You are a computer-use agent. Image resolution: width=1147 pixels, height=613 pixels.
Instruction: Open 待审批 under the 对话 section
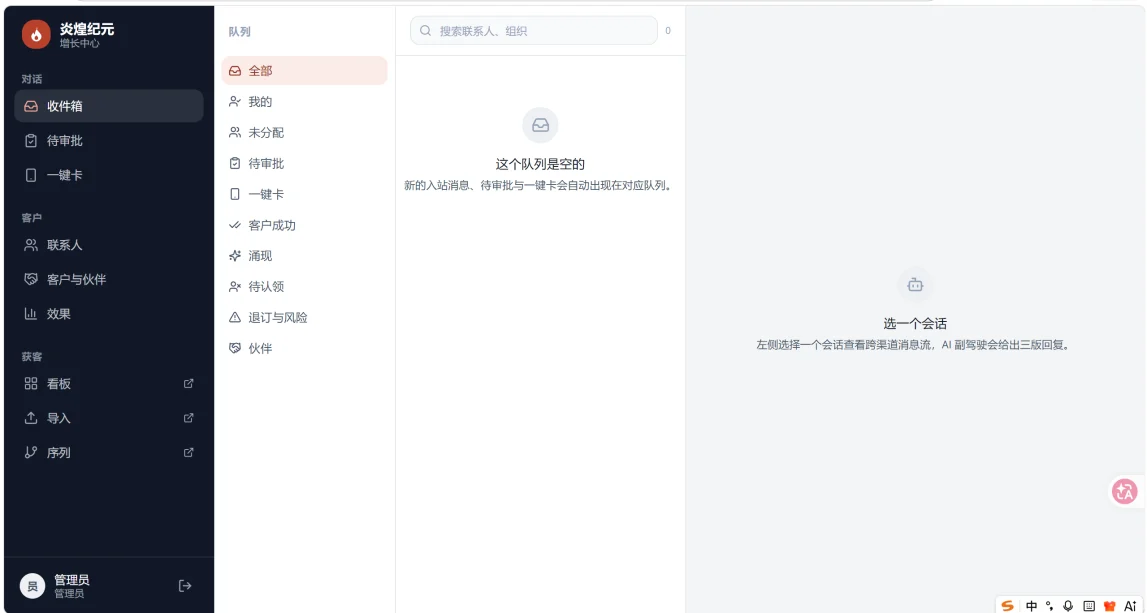(x=109, y=140)
